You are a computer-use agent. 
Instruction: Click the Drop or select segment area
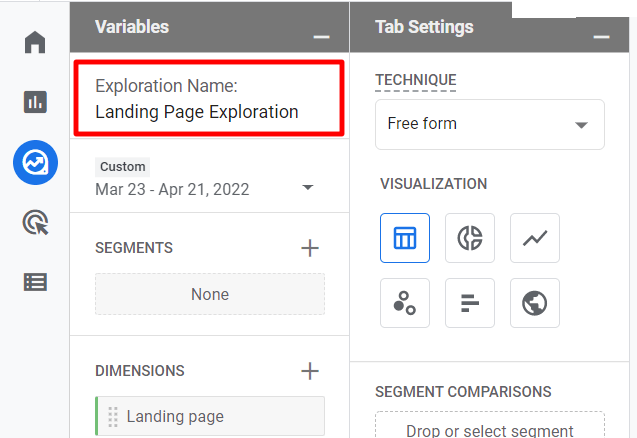click(490, 430)
